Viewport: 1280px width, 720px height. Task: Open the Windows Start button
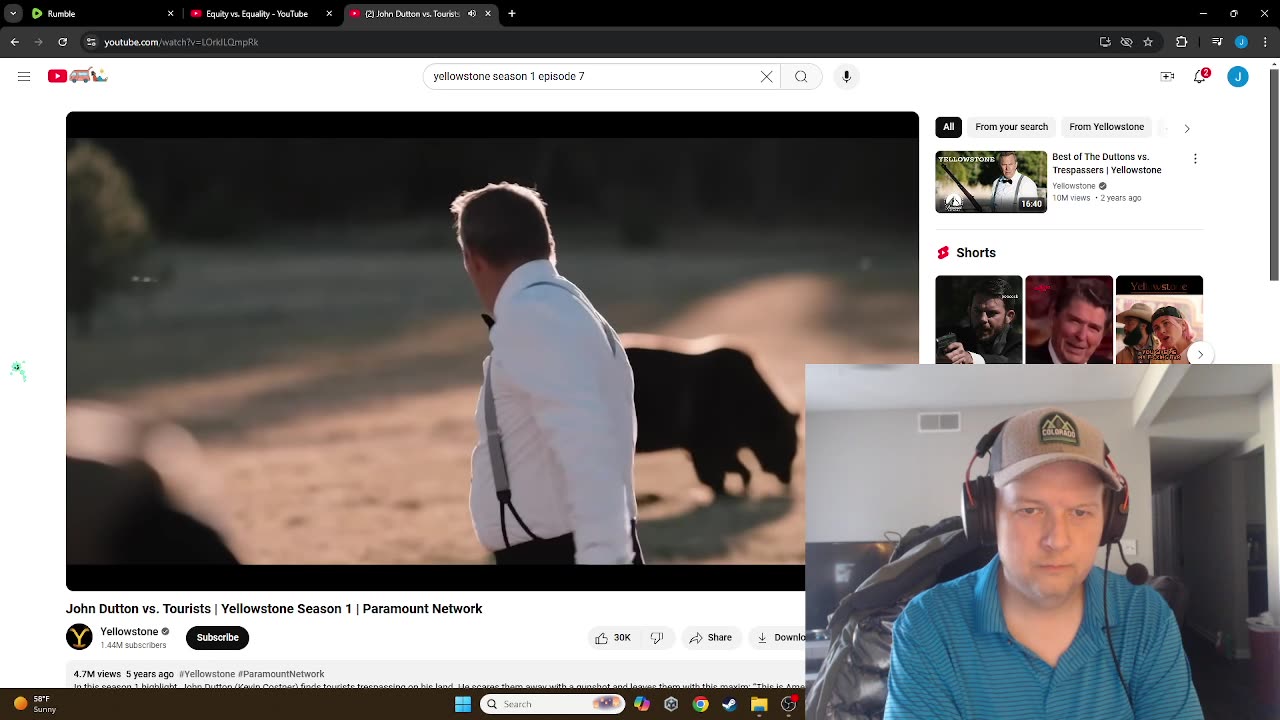[463, 704]
